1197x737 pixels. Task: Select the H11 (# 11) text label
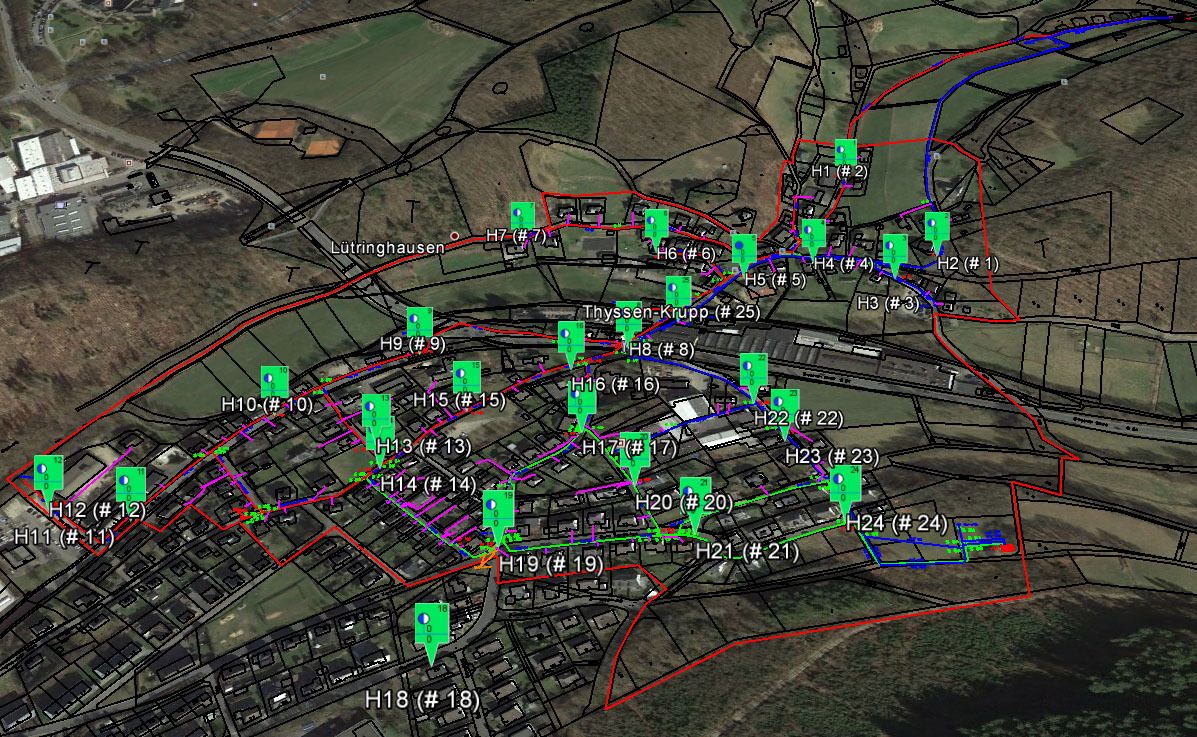coord(64,536)
